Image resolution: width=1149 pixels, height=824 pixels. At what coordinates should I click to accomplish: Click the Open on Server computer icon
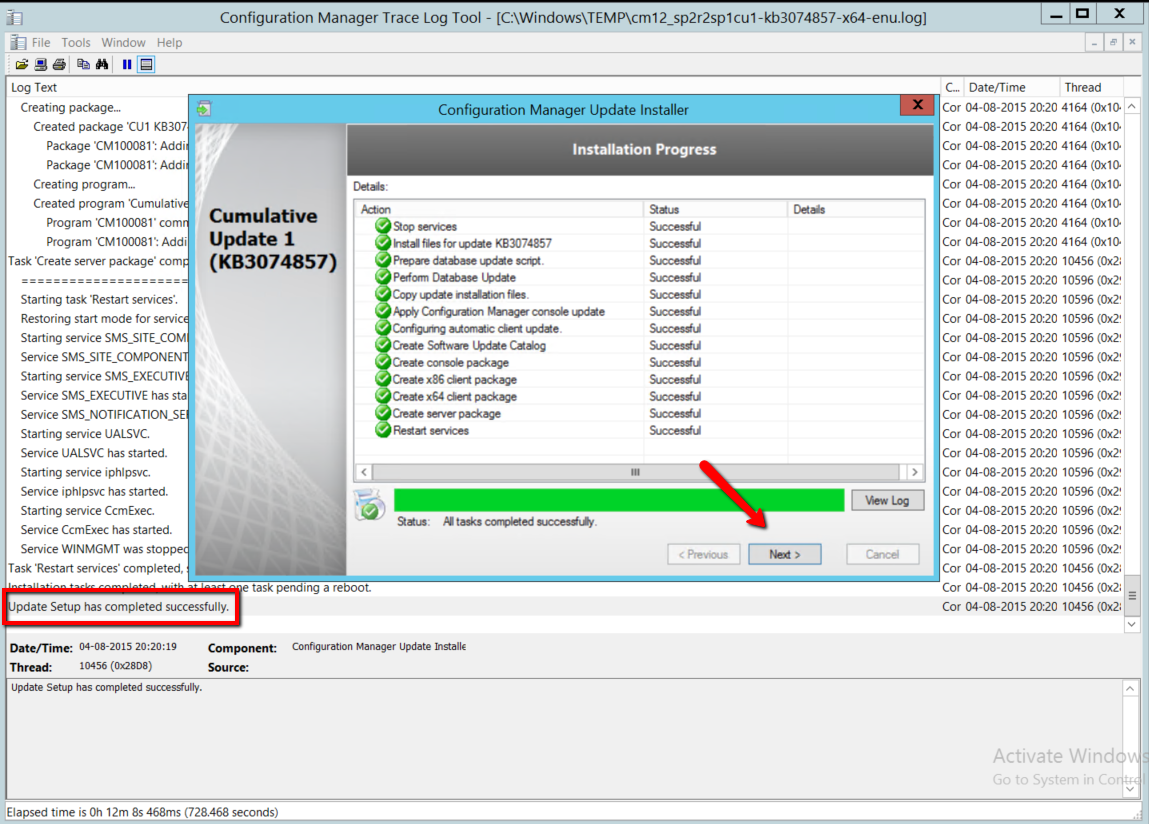pos(41,65)
